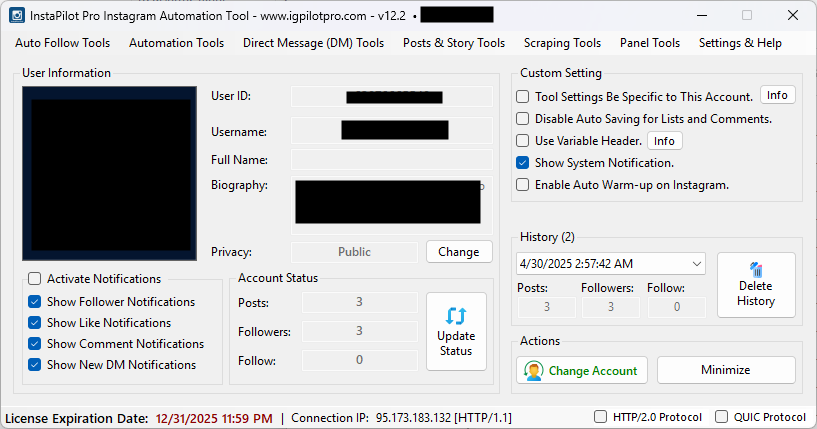Click the Username field
The height and width of the screenshot is (429, 817).
click(x=392, y=130)
